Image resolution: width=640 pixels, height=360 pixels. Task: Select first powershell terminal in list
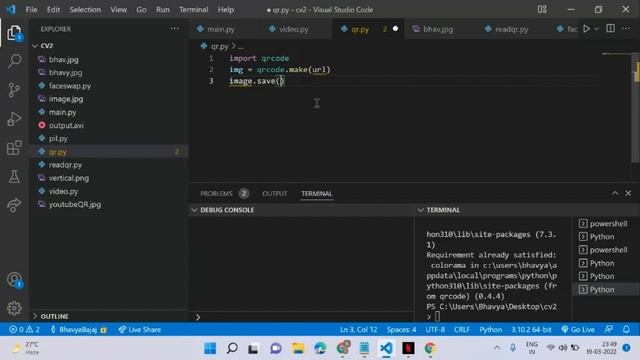click(606, 224)
